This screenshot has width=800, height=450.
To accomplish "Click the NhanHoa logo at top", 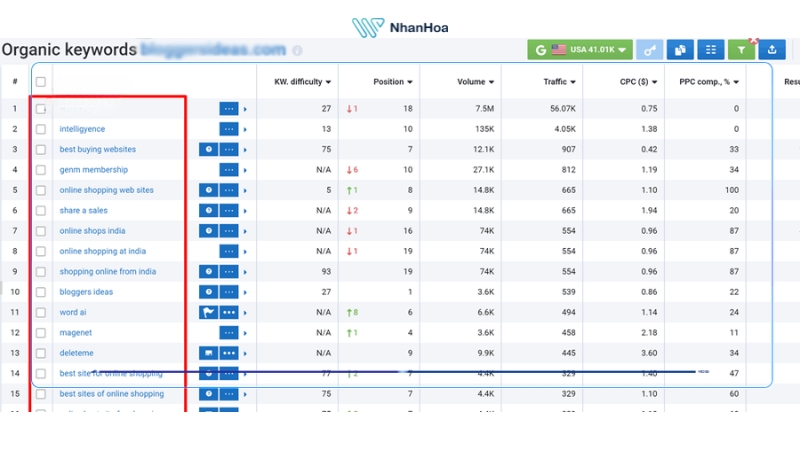I will click(x=400, y=27).
